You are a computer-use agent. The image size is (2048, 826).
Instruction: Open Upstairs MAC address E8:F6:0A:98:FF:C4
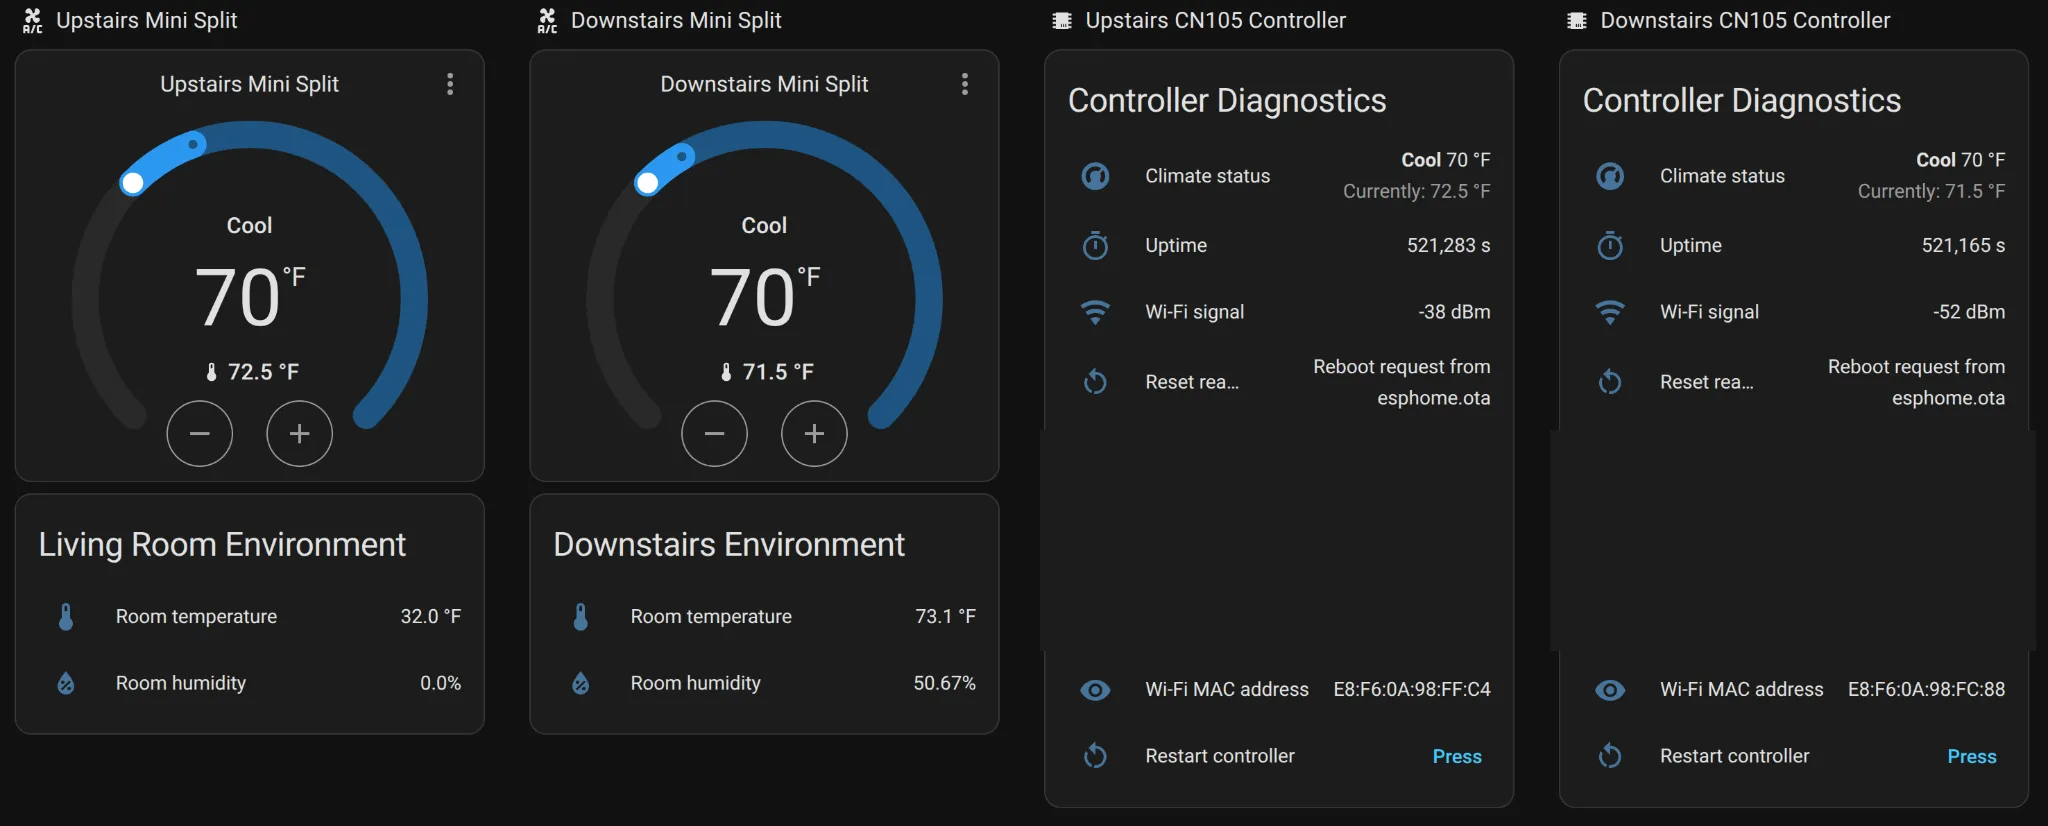click(x=1412, y=689)
